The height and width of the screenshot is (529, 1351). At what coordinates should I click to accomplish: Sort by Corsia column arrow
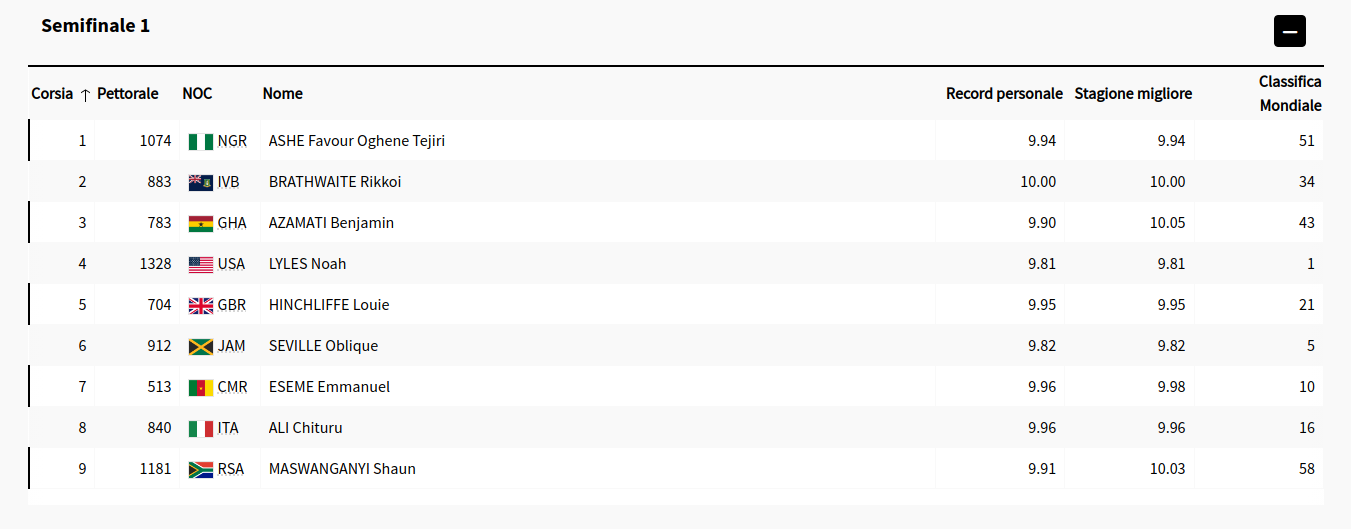click(x=85, y=94)
